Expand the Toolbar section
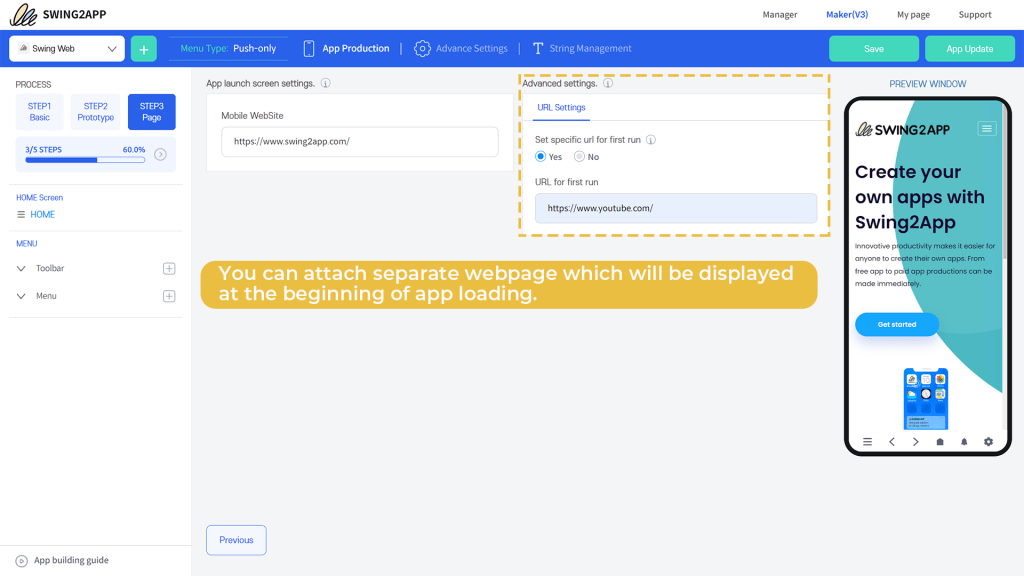The image size is (1024, 576). [x=21, y=268]
